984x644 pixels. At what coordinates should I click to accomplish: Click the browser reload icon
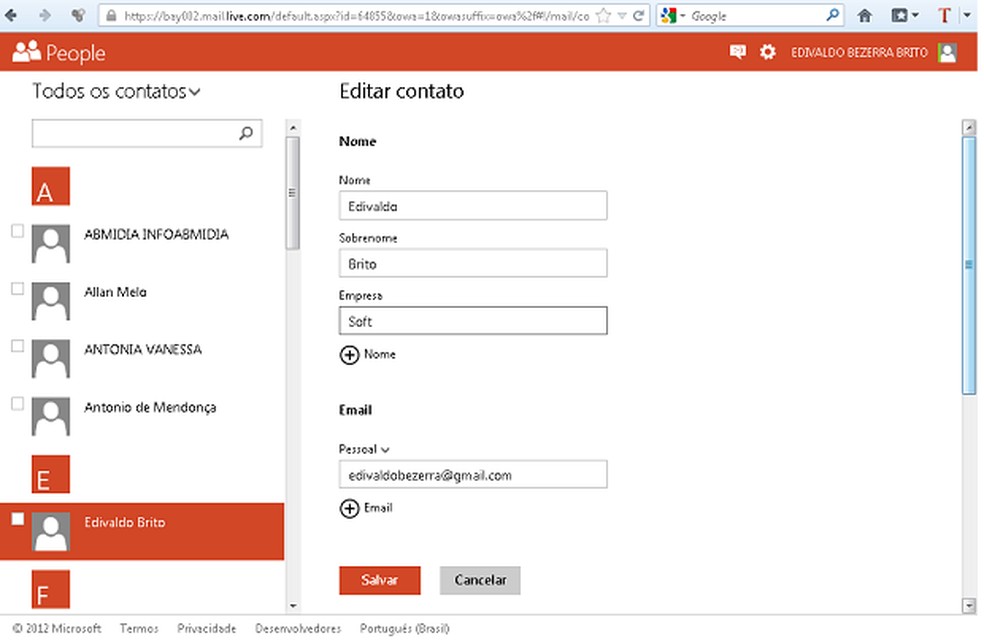639,16
